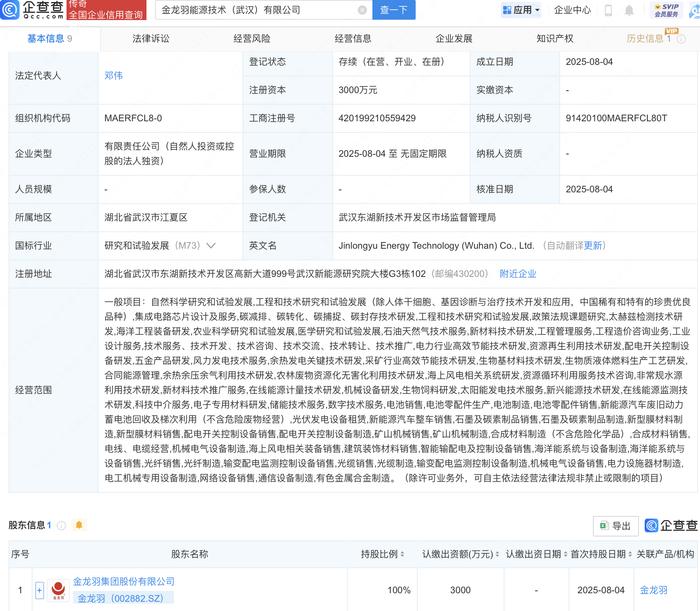Switch to 经营风险 tab
The image size is (700, 611).
[252, 39]
